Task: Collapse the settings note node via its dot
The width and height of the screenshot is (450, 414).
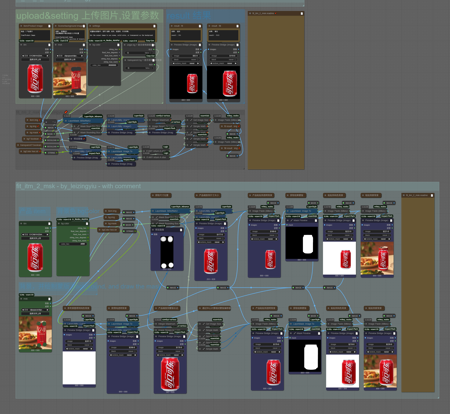Action: tap(91, 26)
